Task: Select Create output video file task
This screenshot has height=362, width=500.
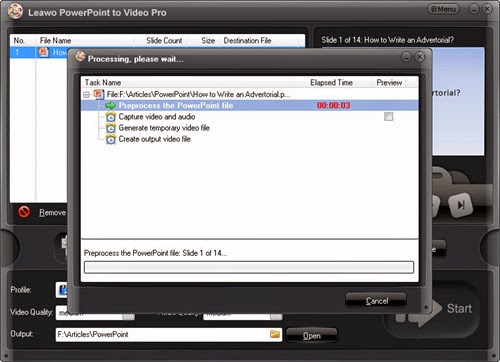Action: 154,139
